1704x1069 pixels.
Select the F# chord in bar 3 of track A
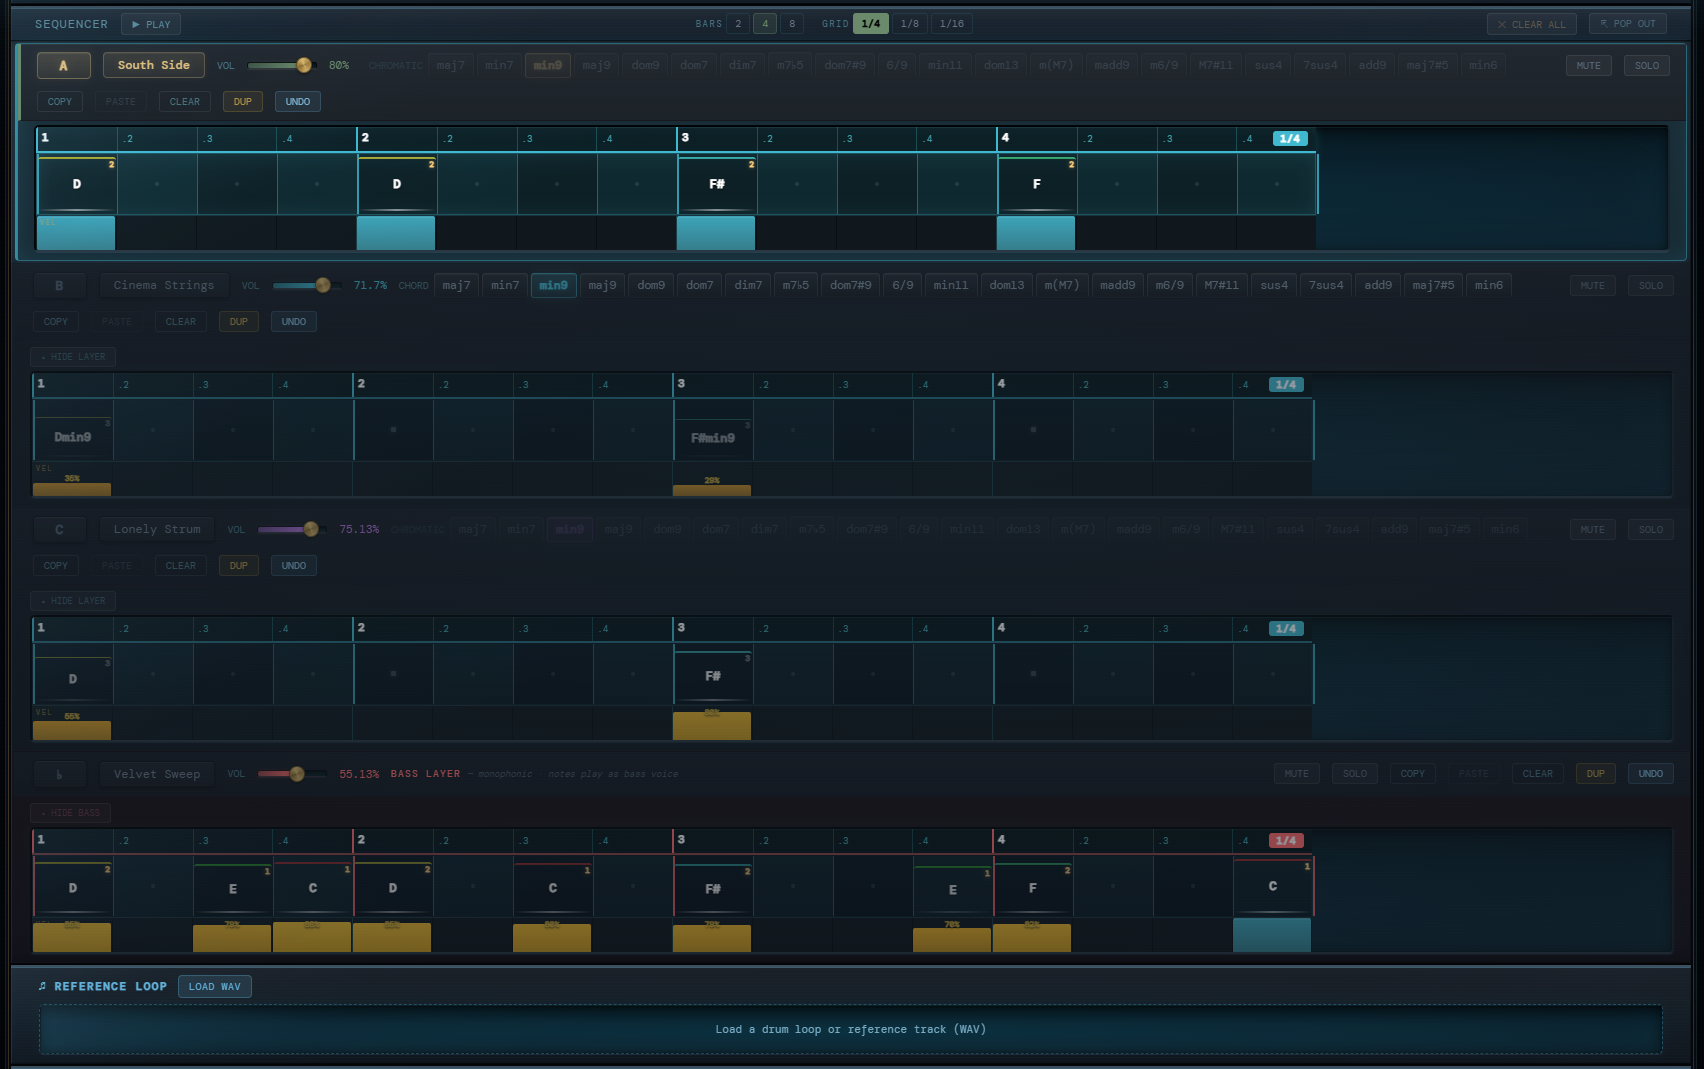pos(716,184)
